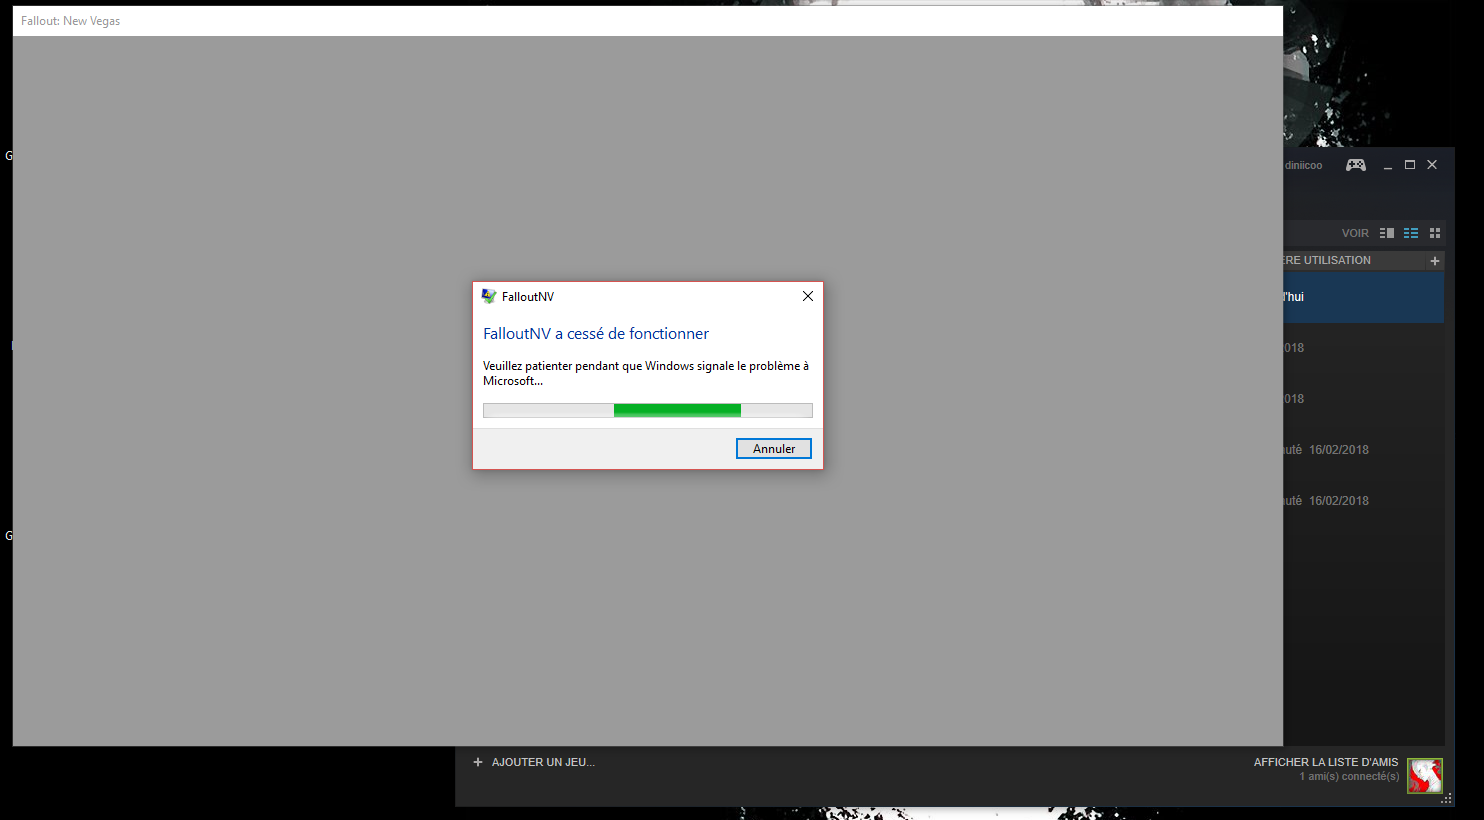Click the plus icon before AJOUTER UN JEU

click(x=478, y=762)
